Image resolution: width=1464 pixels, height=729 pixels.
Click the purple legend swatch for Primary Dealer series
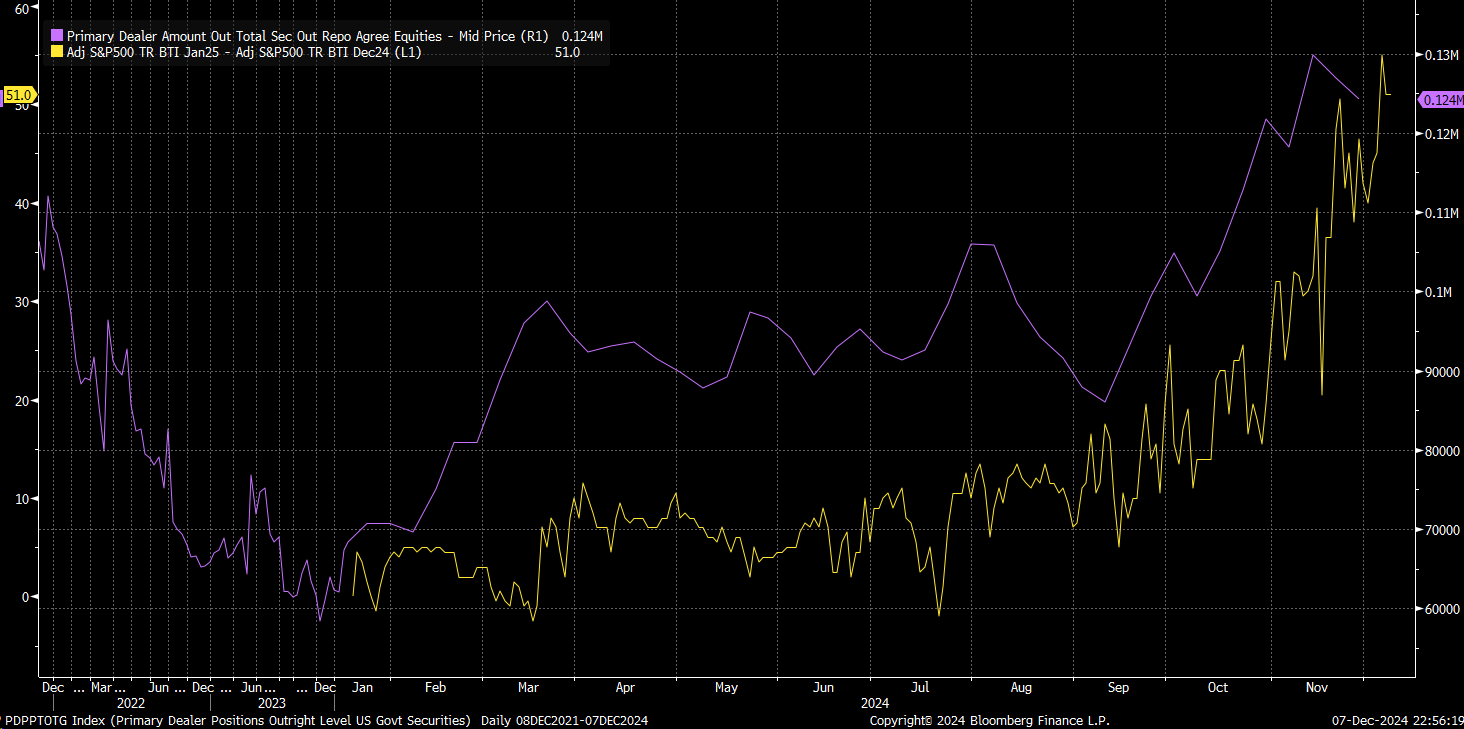[56, 36]
